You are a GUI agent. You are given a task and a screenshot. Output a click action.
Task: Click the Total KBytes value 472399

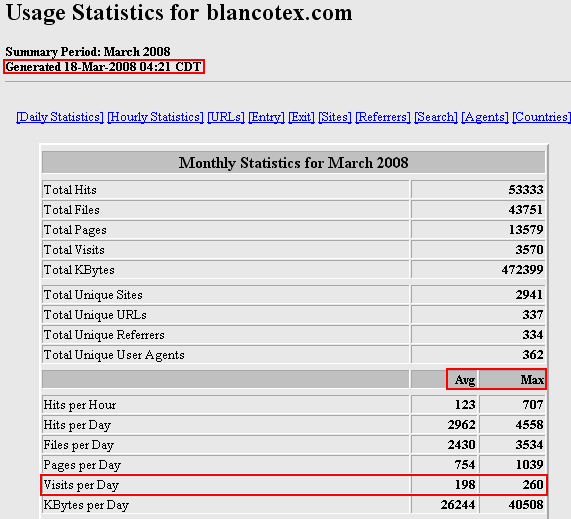522,270
